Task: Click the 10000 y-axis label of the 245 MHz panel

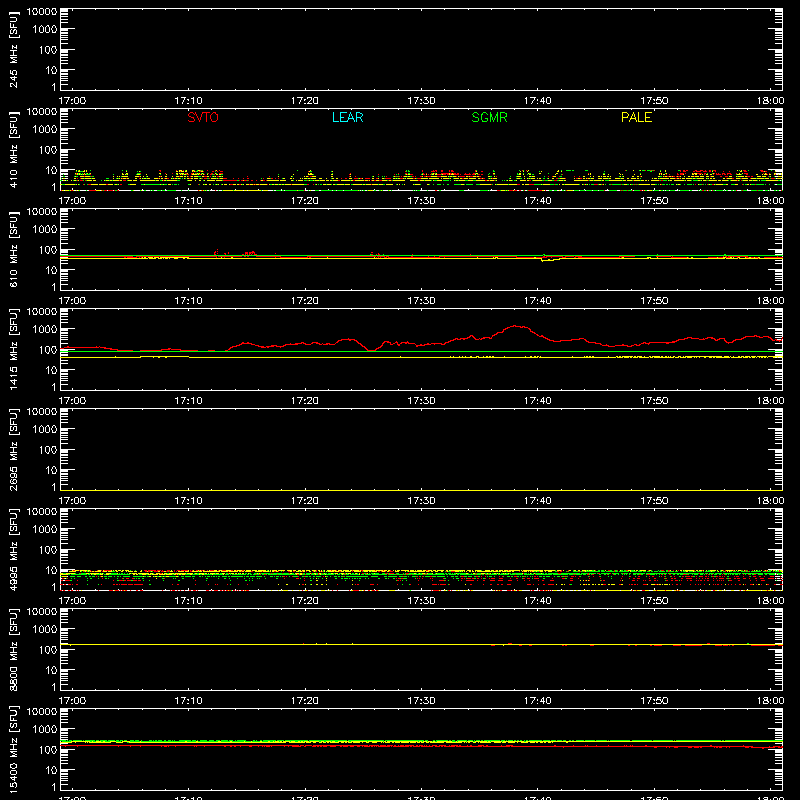Action: 42,12
